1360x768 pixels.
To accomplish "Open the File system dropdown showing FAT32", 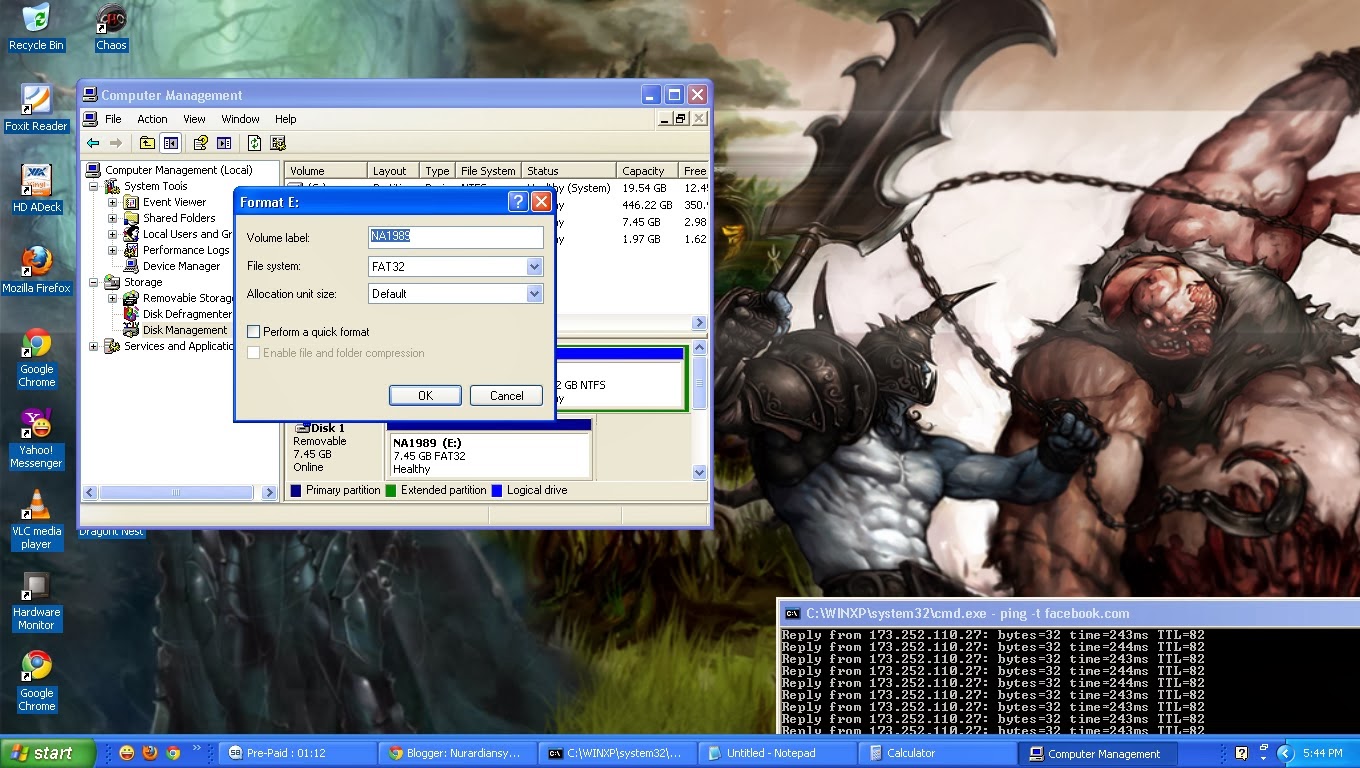I will point(534,267).
